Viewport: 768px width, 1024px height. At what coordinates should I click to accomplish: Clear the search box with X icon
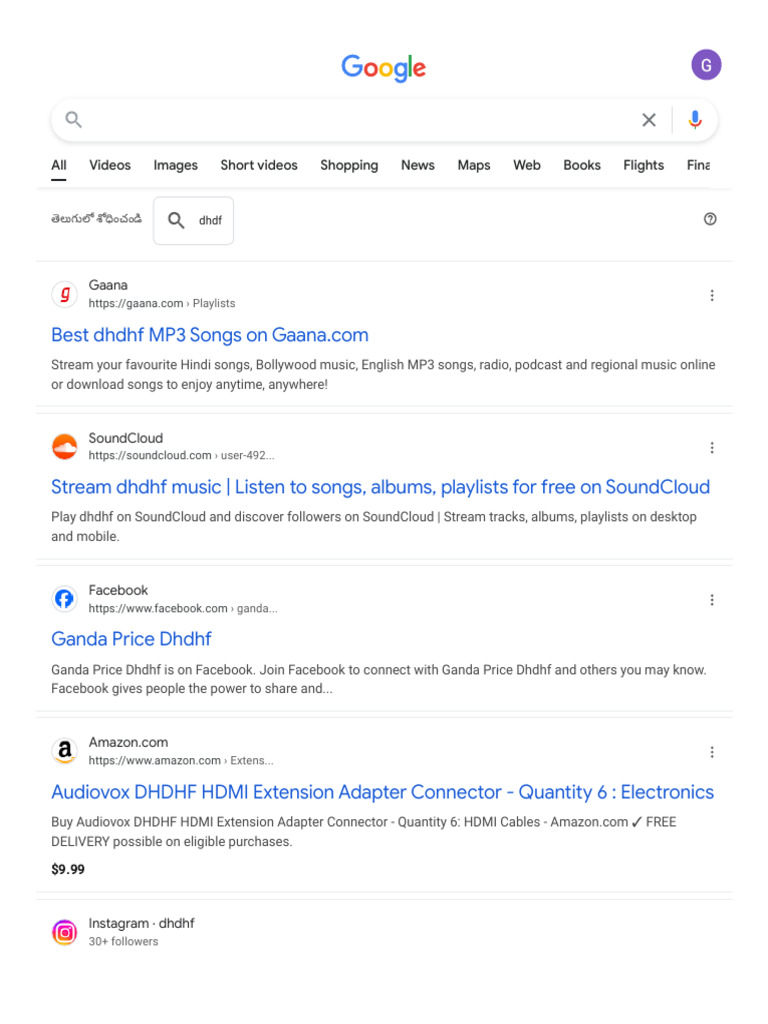pos(649,120)
